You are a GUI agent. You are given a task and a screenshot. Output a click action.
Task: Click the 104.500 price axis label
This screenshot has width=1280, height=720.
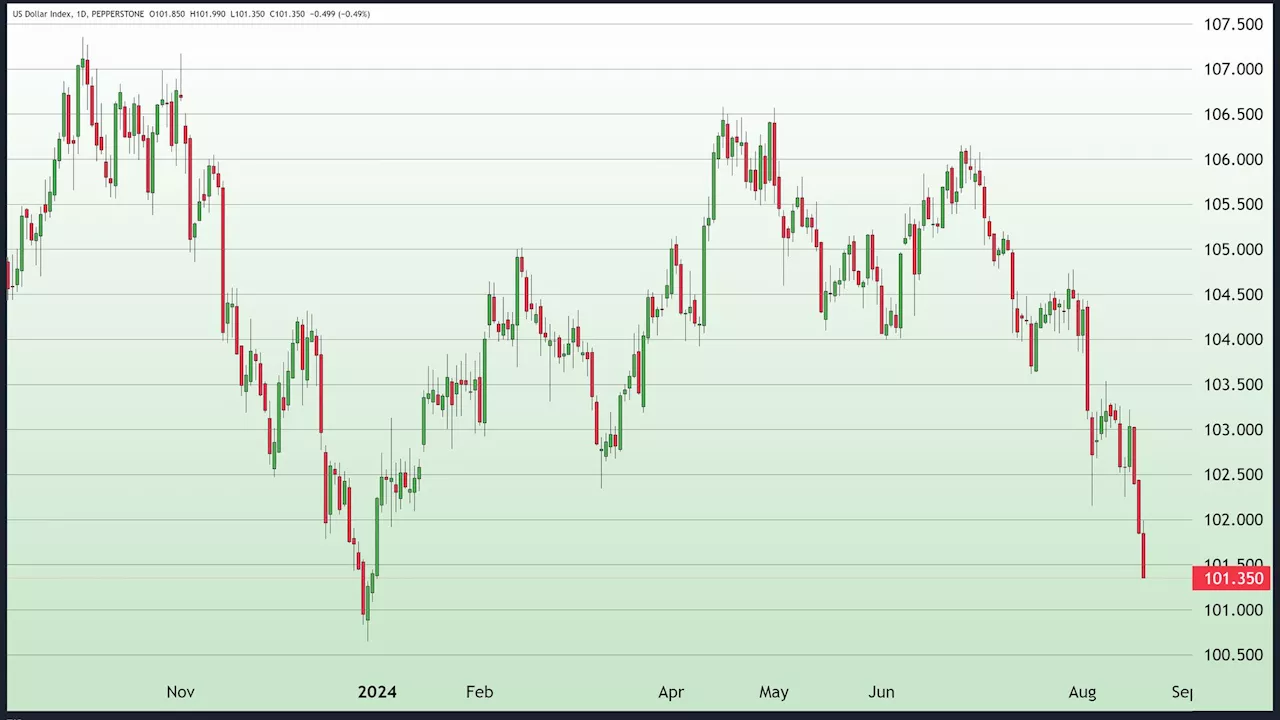1233,294
